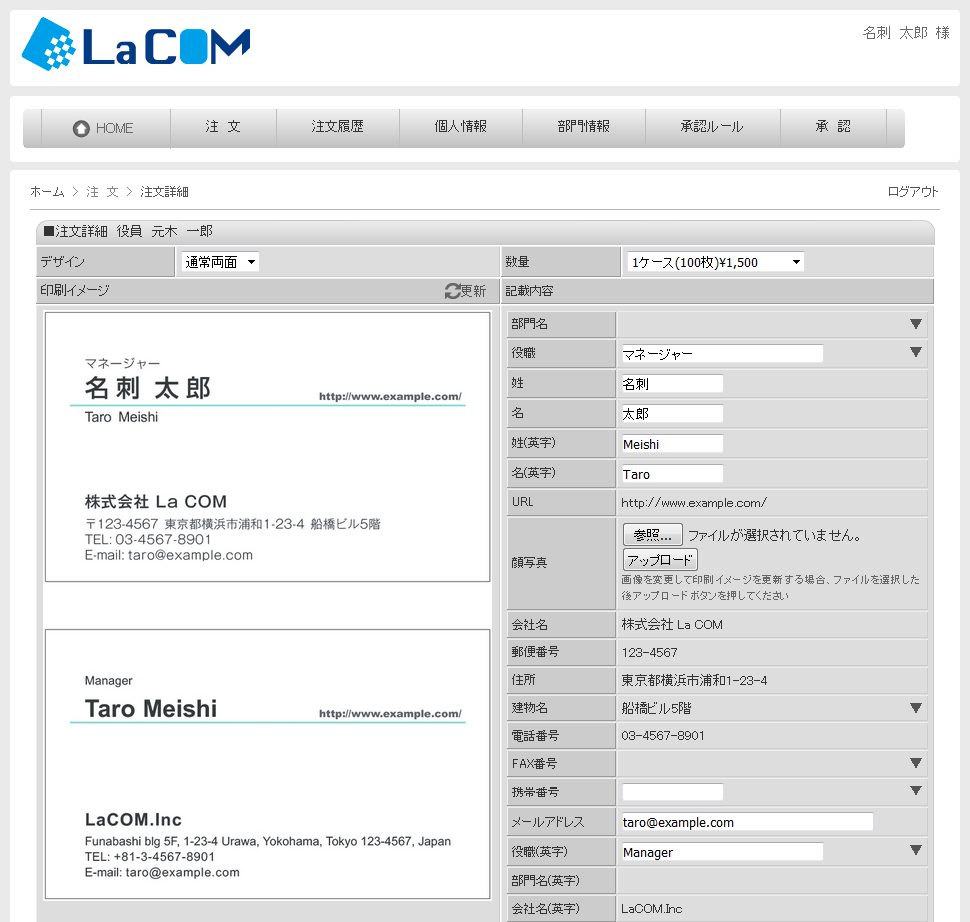Image resolution: width=970 pixels, height=922 pixels.
Task: Click the ホーム breadcrumb link
Action: click(47, 191)
